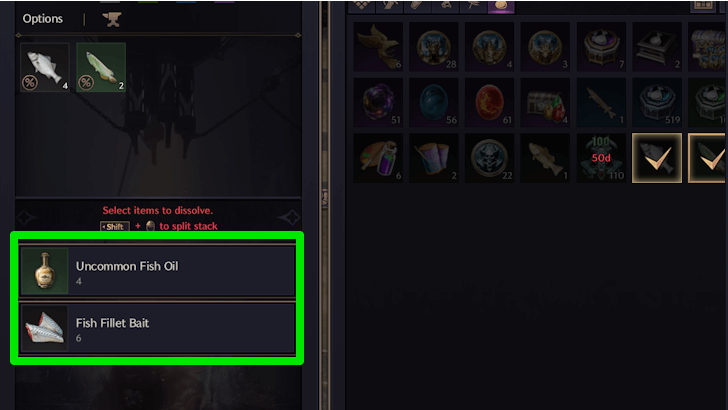
Task: Select the green fish stack of 2
Action: [101, 67]
